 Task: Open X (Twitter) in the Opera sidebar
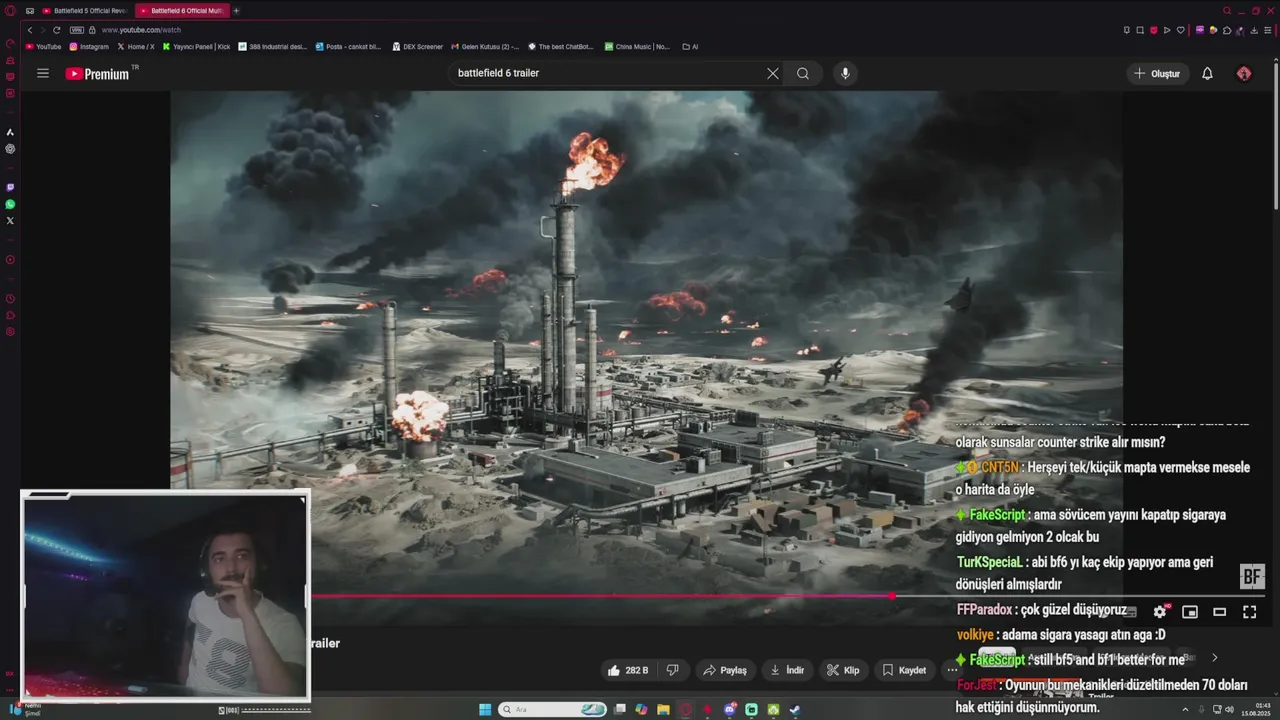pyautogui.click(x=10, y=220)
